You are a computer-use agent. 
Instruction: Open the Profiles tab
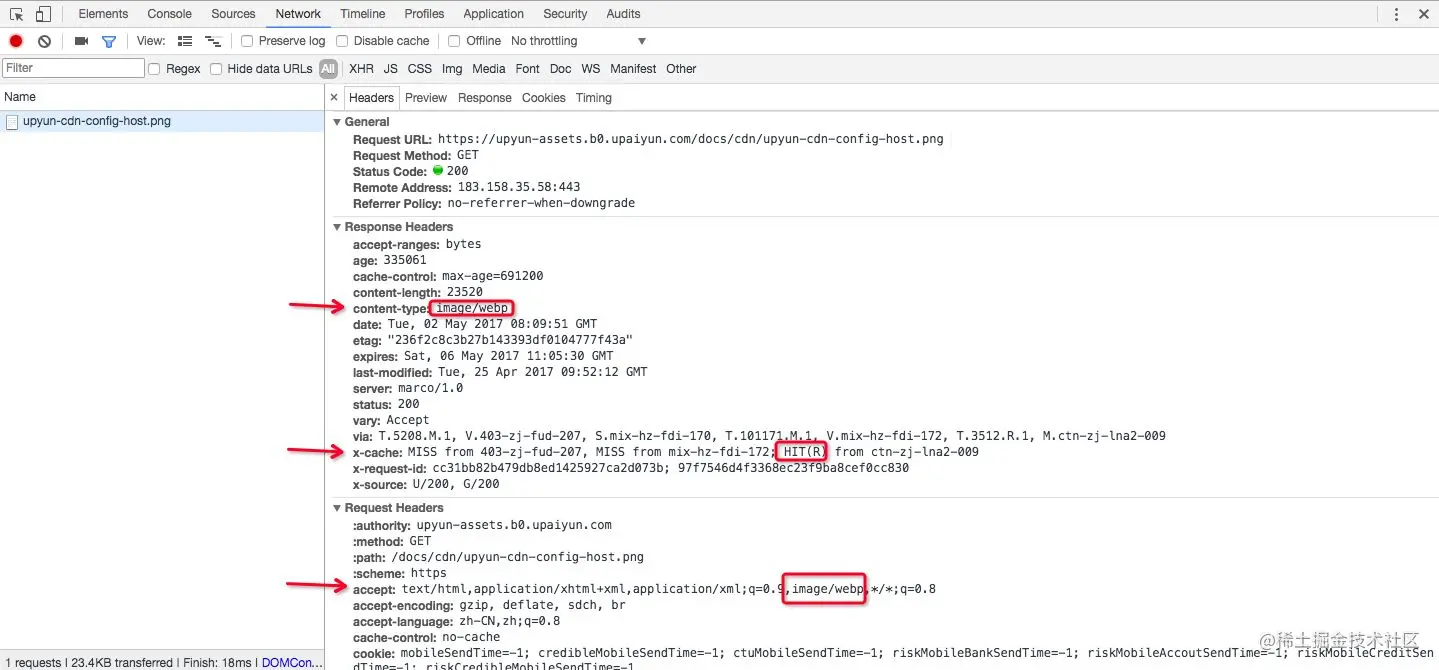point(424,14)
